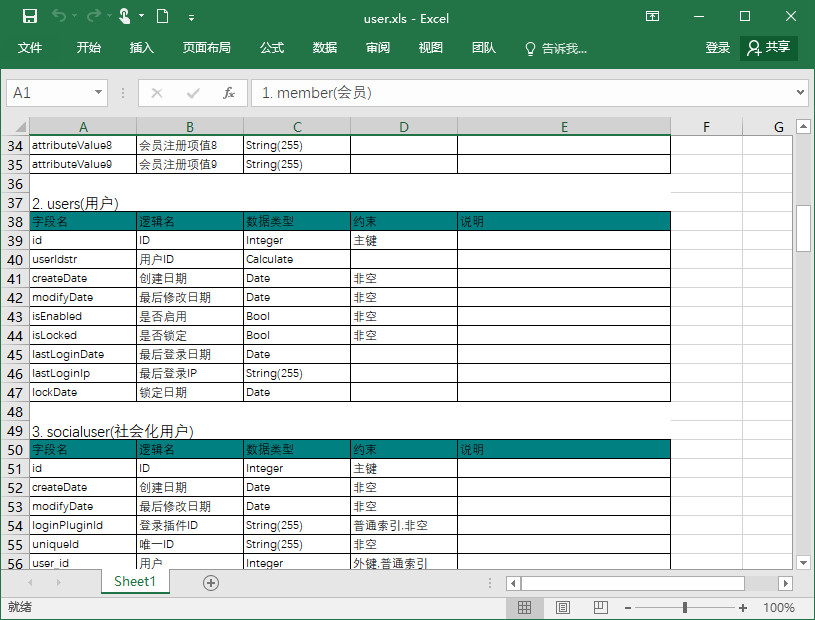815x620 pixels.
Task: Save the workbook with the floppy disk icon
Action: (x=30, y=17)
